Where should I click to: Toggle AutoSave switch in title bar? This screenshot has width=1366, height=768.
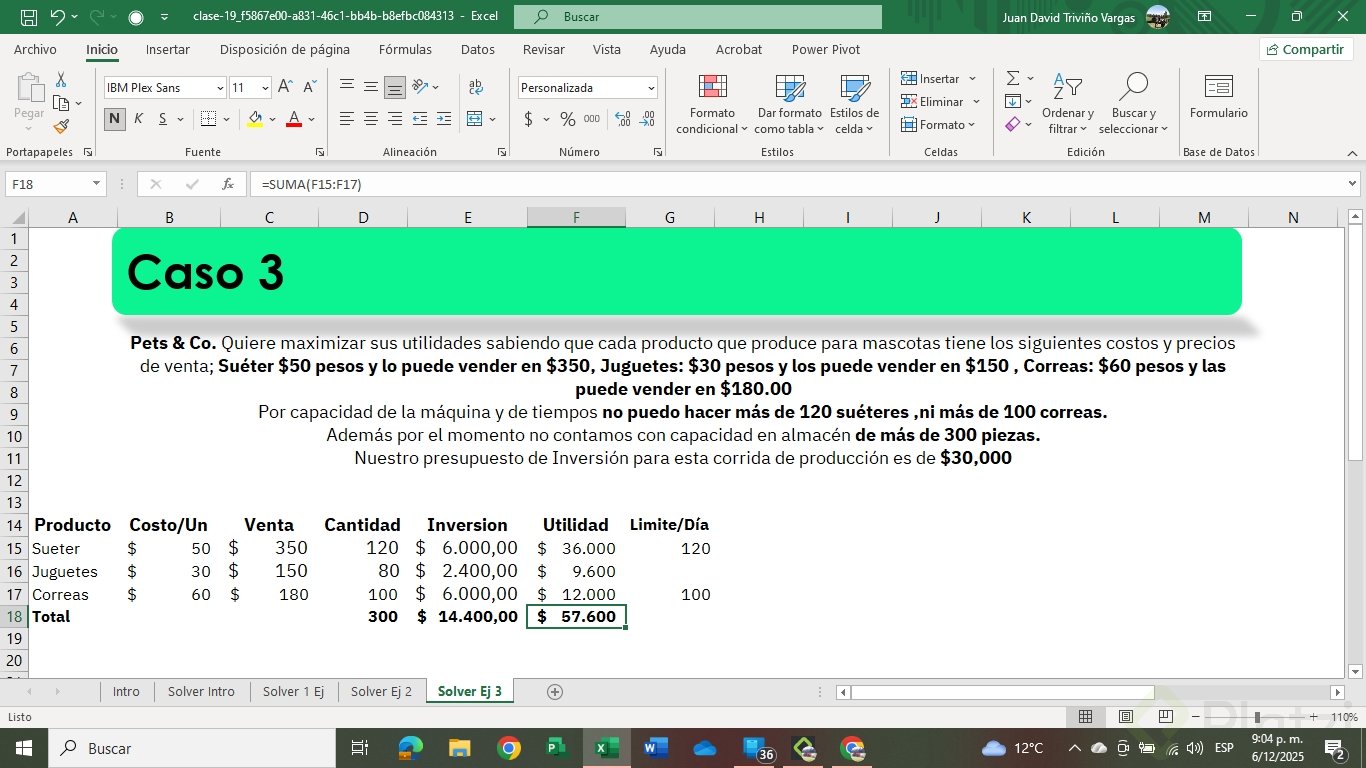[136, 17]
